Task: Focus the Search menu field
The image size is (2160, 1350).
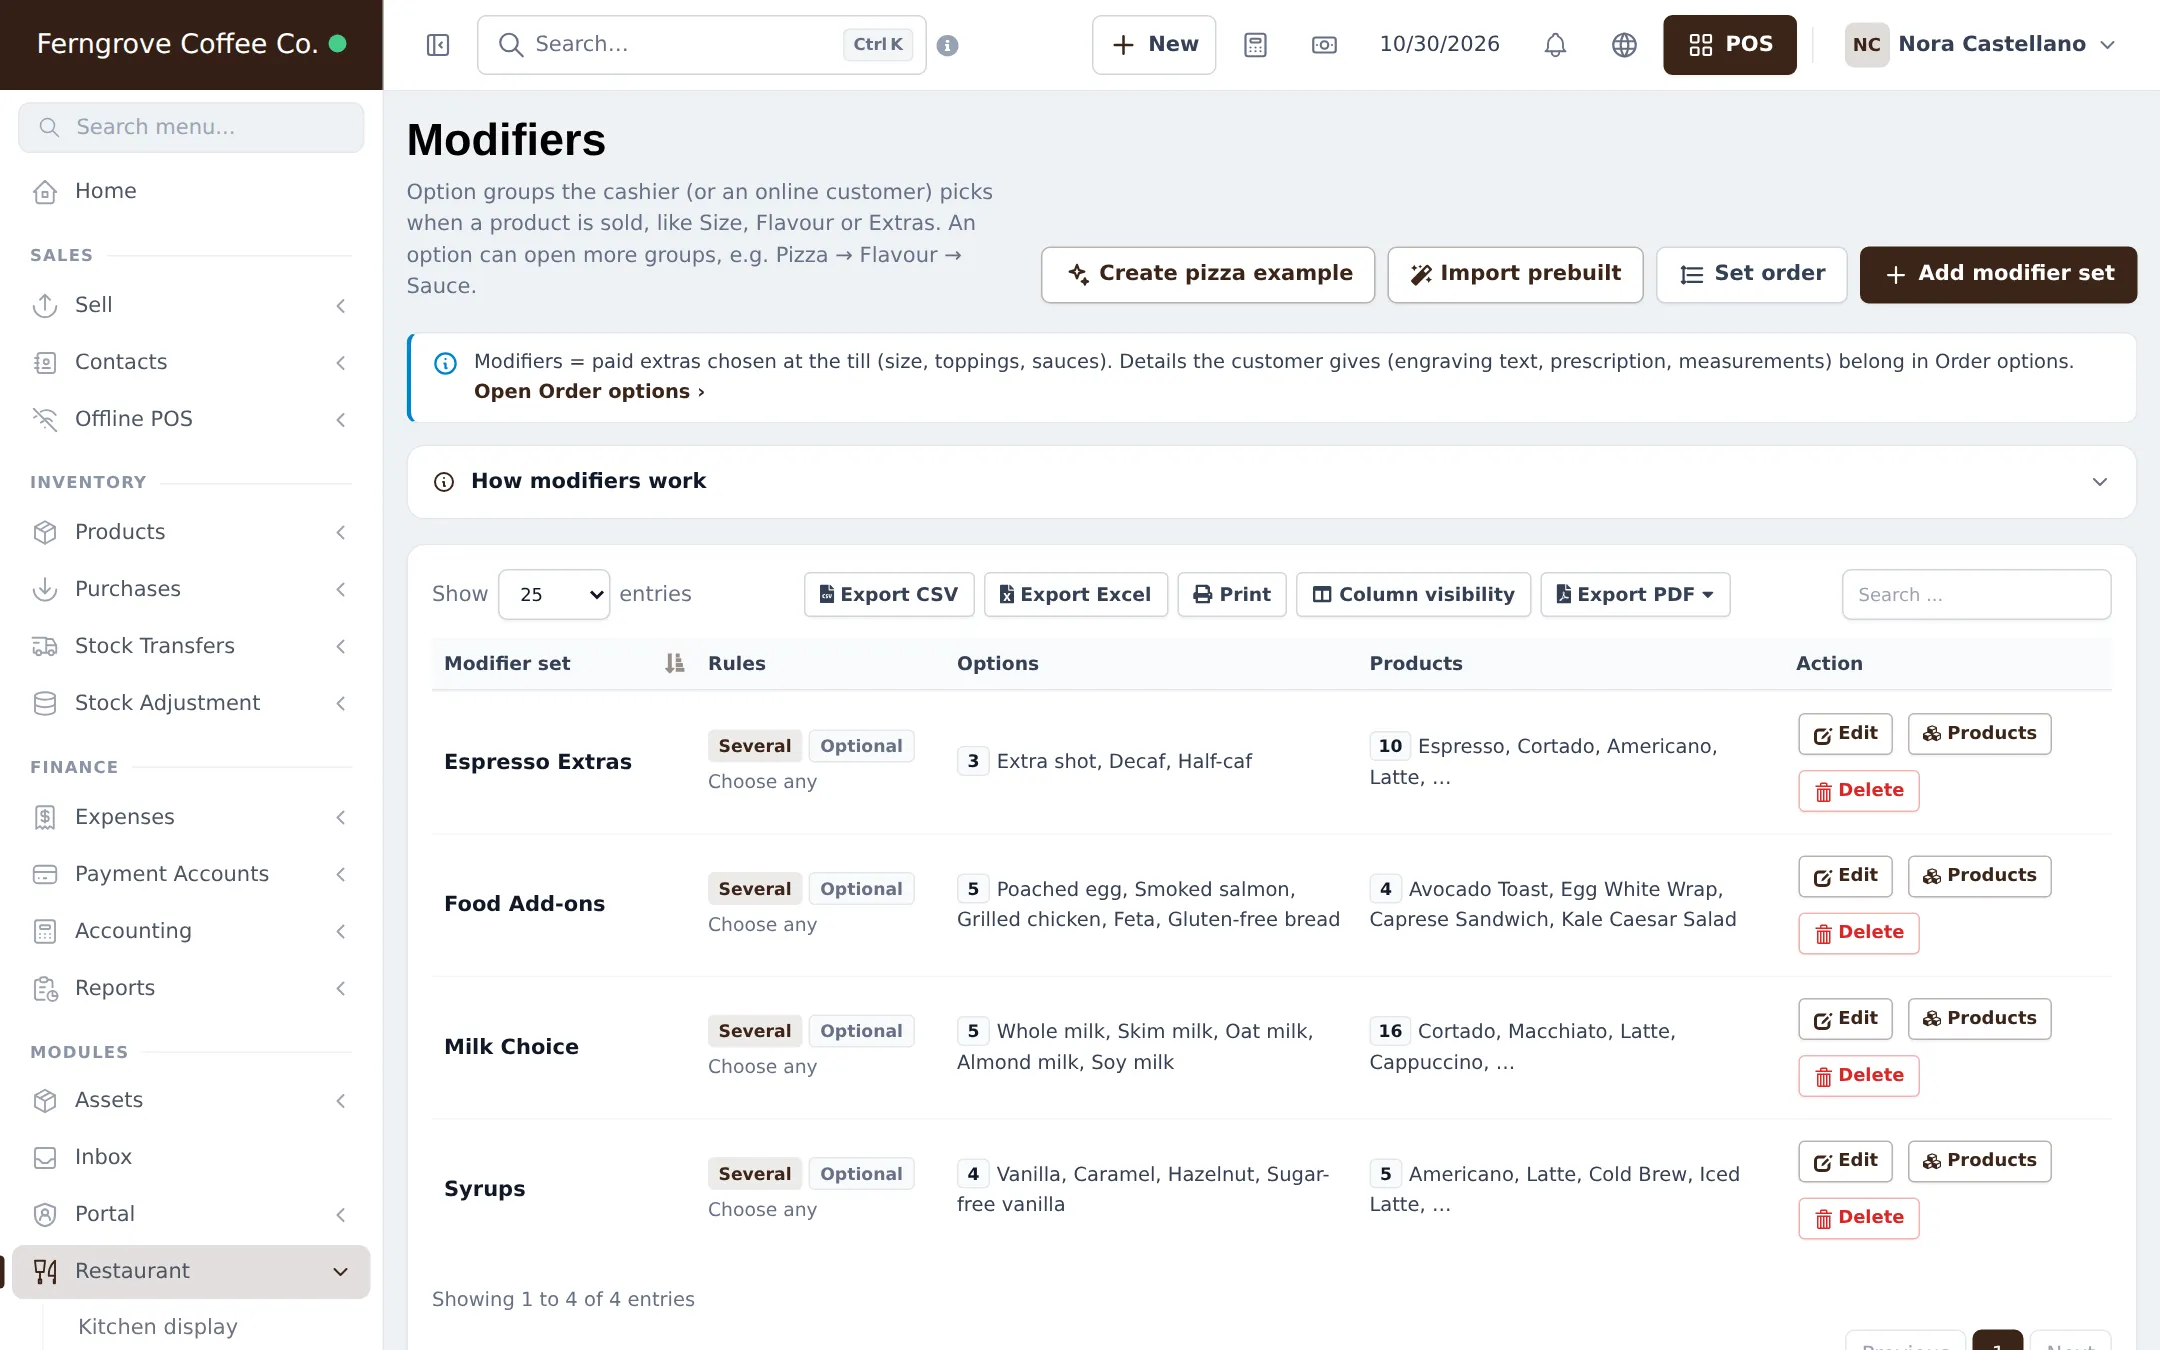Action: coord(191,127)
